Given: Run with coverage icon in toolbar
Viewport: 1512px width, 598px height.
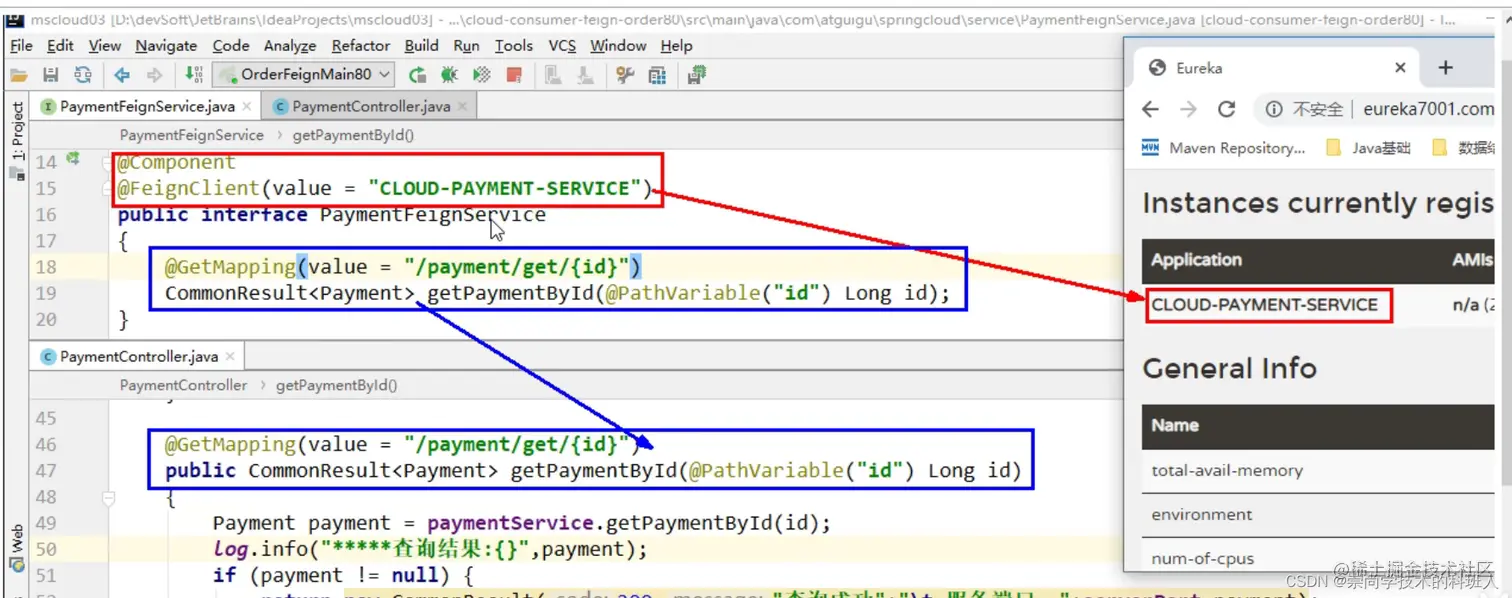Looking at the screenshot, I should [482, 75].
